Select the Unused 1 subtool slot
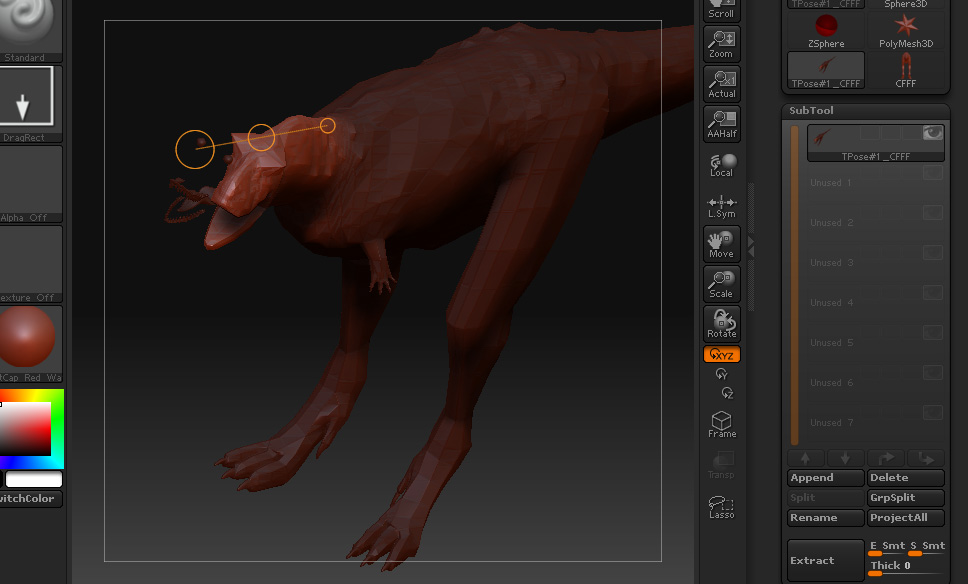This screenshot has height=584, width=968. [x=875, y=183]
